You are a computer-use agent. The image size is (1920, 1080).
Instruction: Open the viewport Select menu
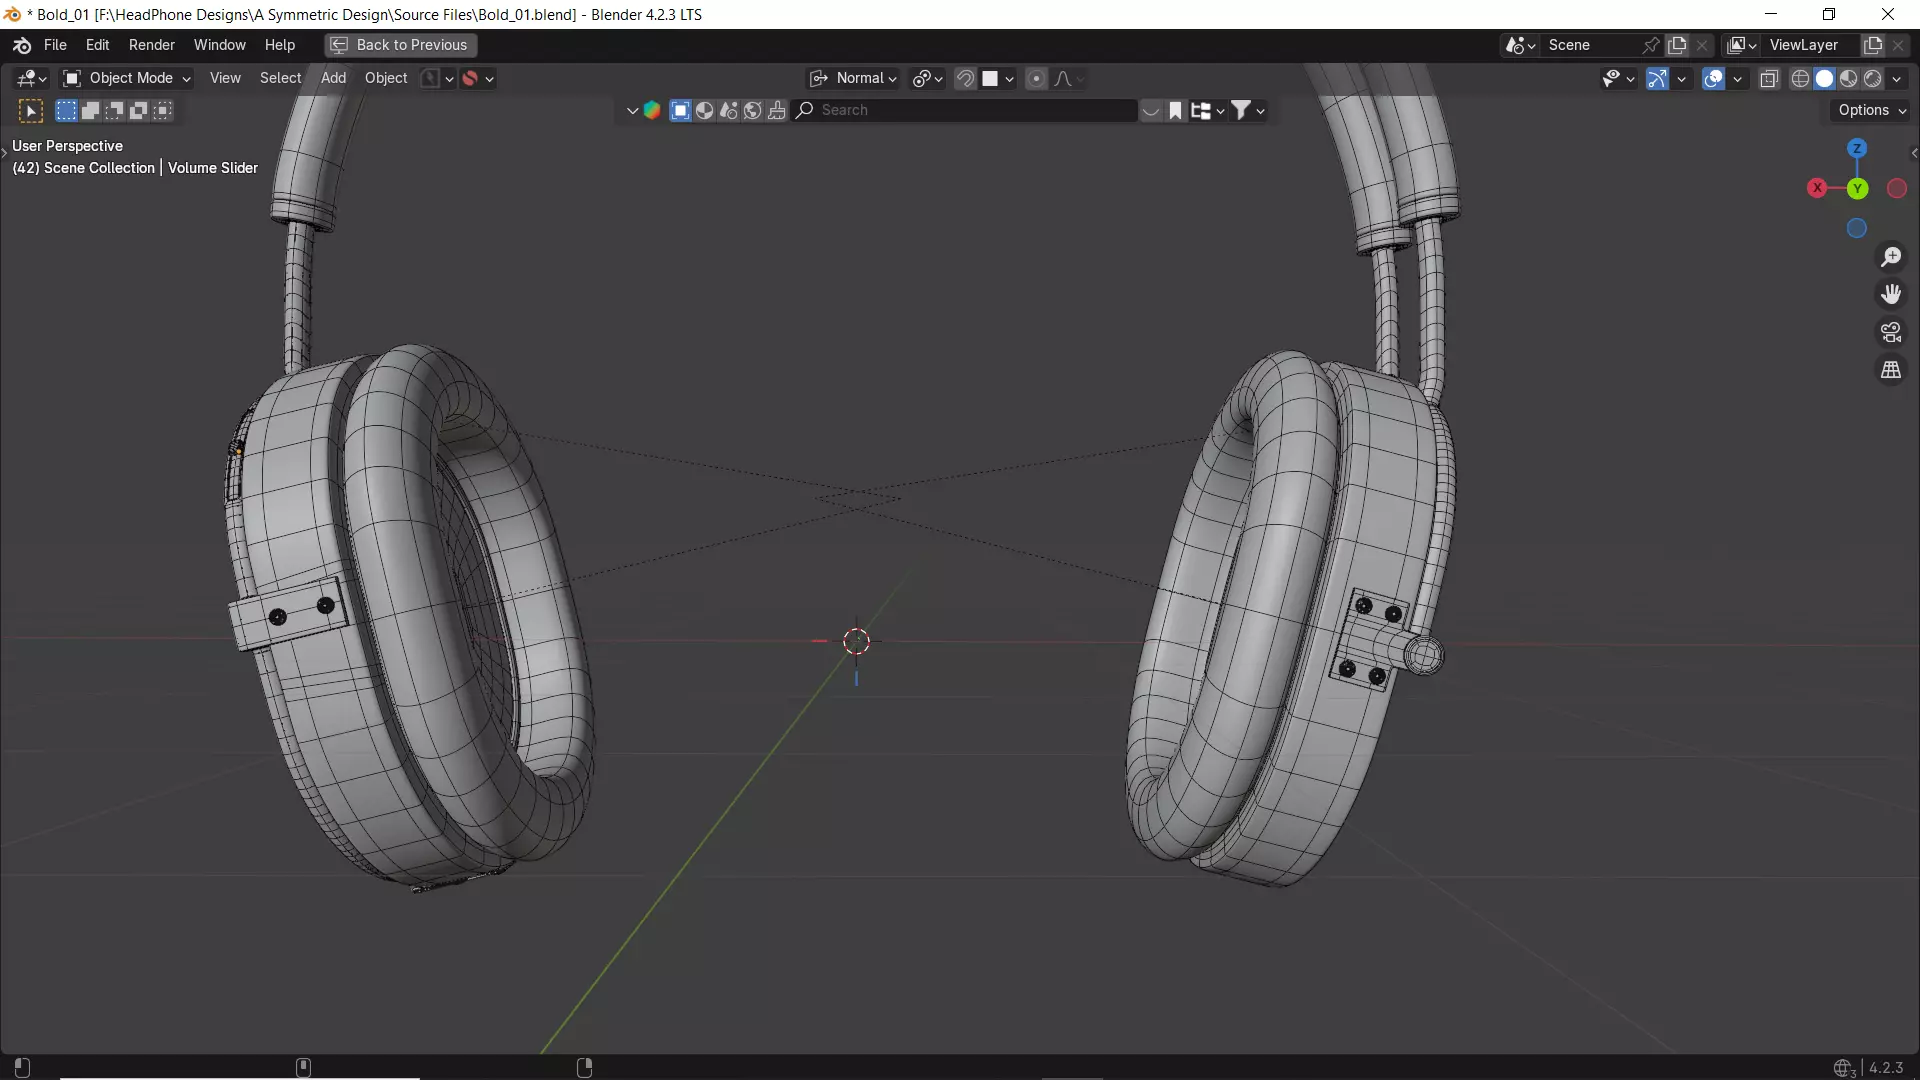pyautogui.click(x=280, y=78)
